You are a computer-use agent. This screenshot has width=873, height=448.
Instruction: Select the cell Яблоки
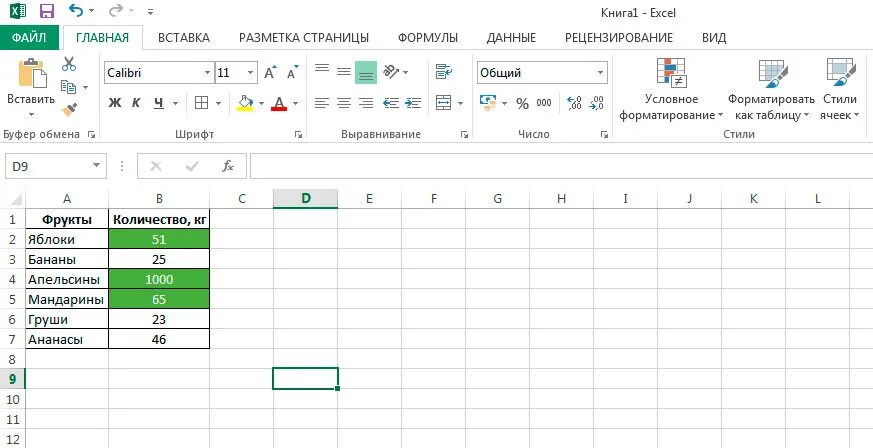pos(67,239)
